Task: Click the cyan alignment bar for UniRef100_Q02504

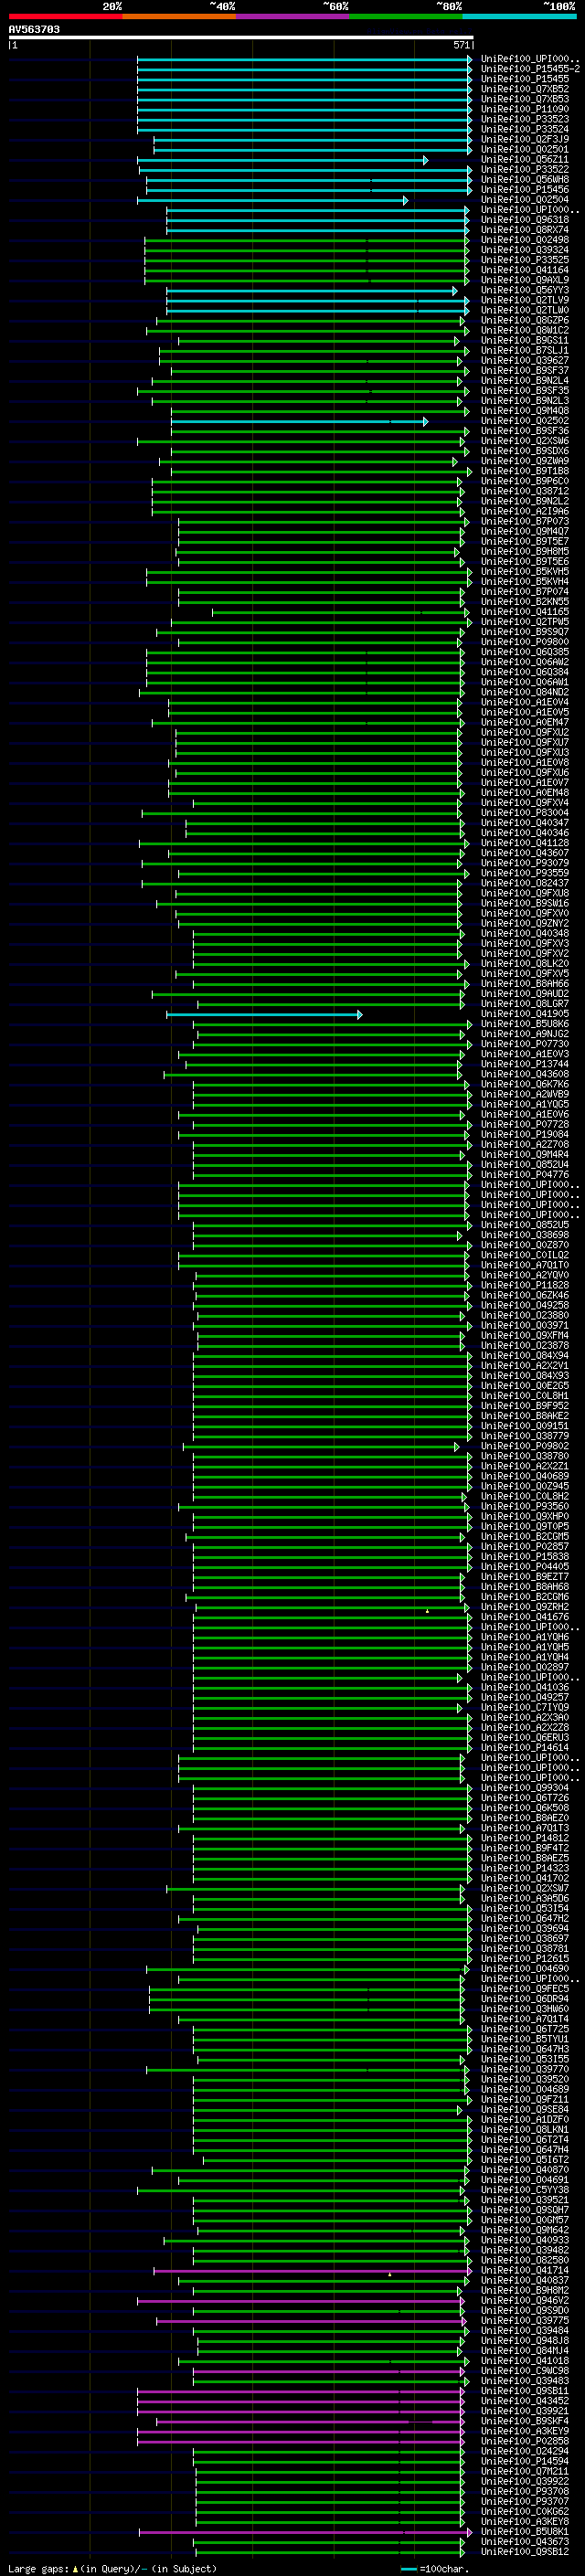Action: 272,200
